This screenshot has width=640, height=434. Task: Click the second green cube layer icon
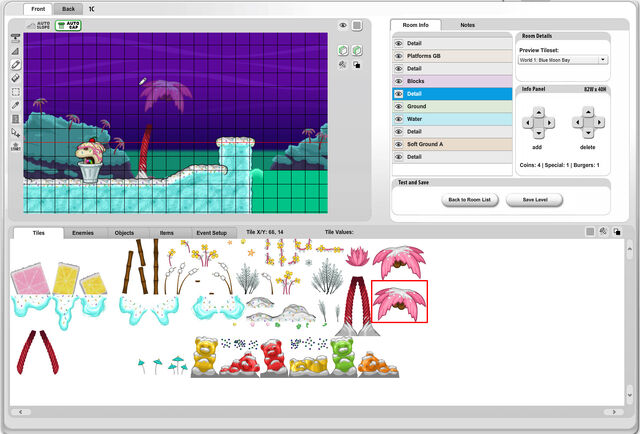pyautogui.click(x=357, y=50)
